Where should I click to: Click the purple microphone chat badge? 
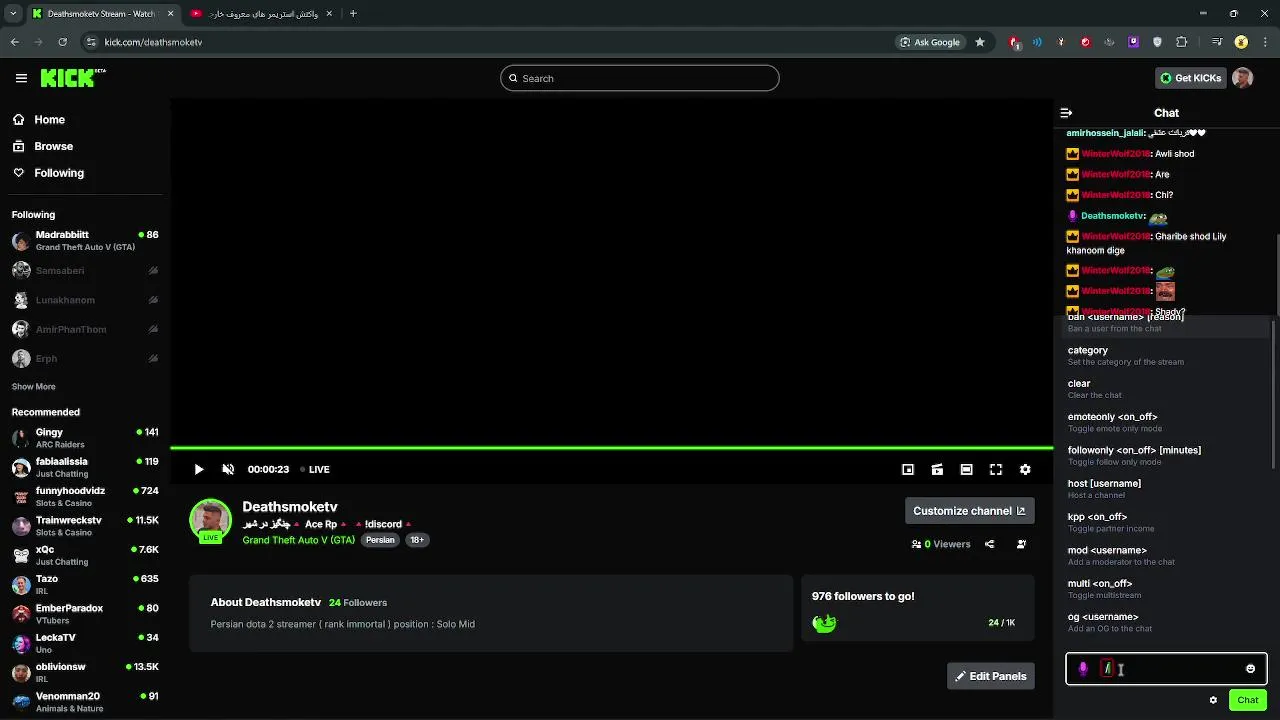click(x=1083, y=669)
